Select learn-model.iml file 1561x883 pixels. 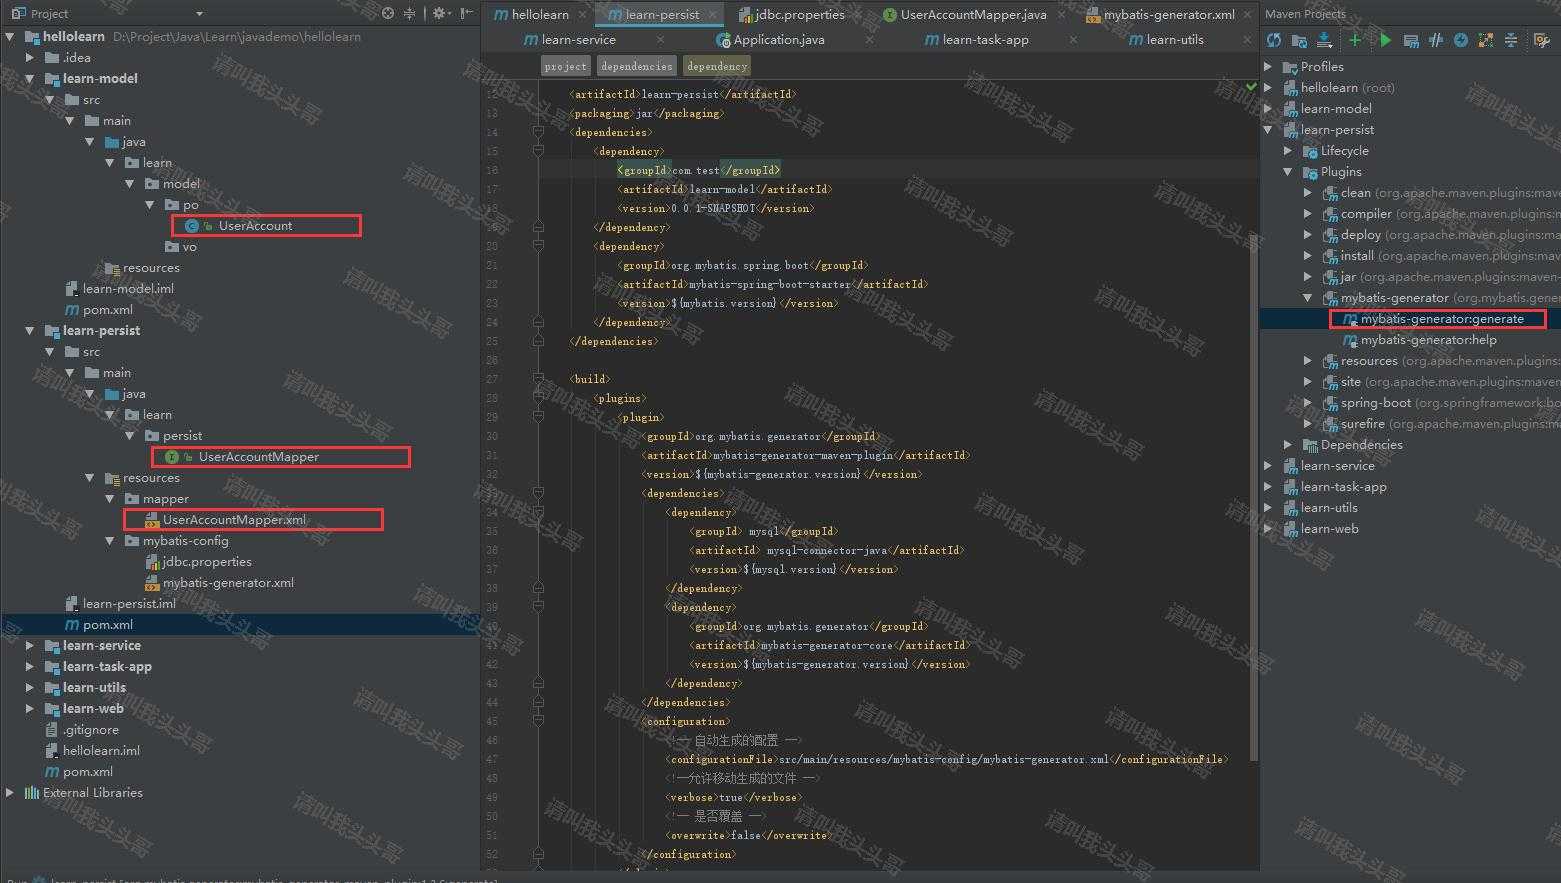[128, 288]
